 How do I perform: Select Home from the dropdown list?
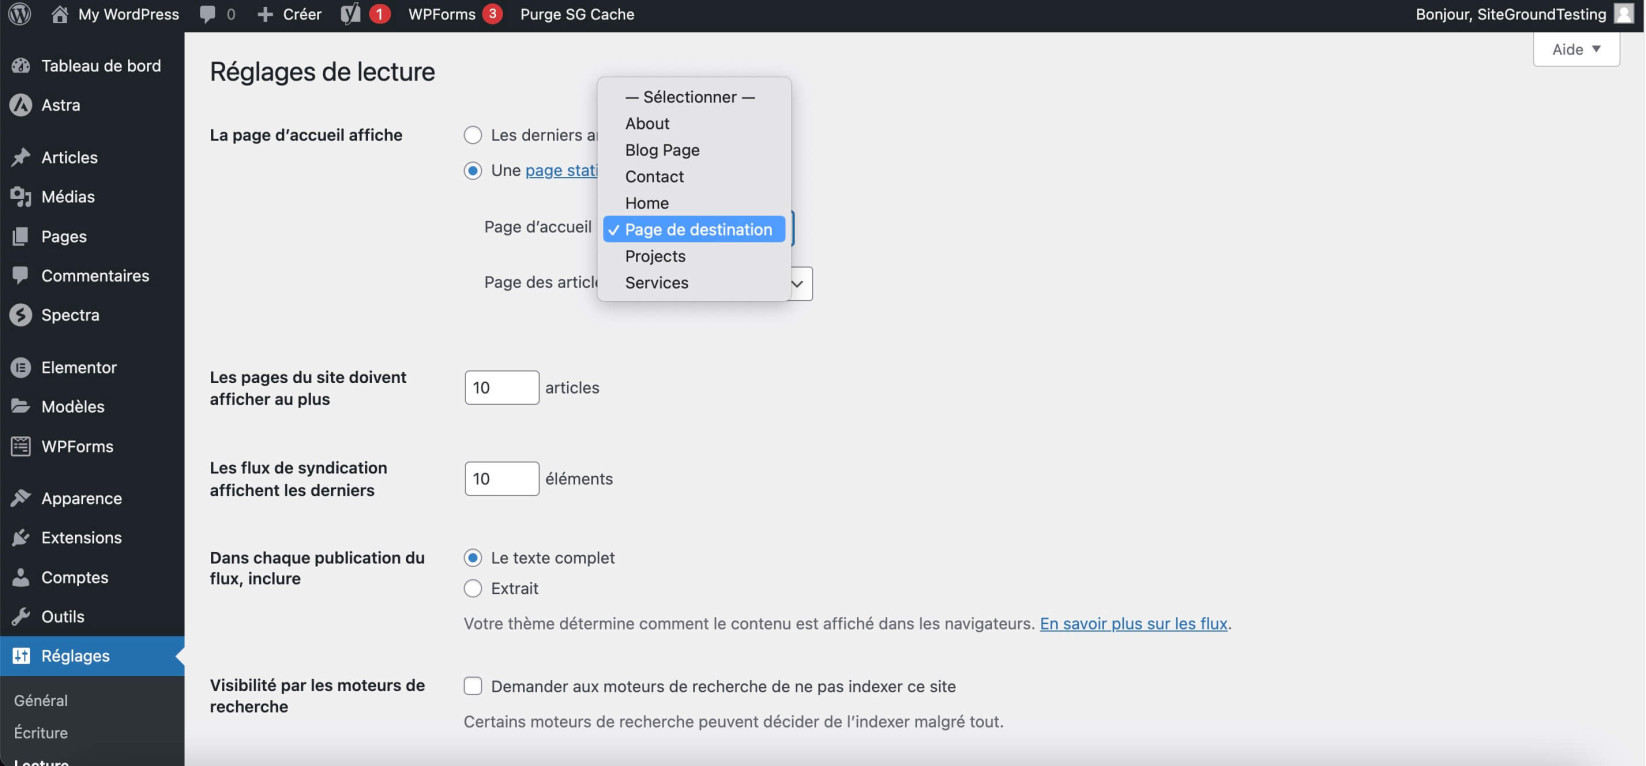[x=694, y=203]
